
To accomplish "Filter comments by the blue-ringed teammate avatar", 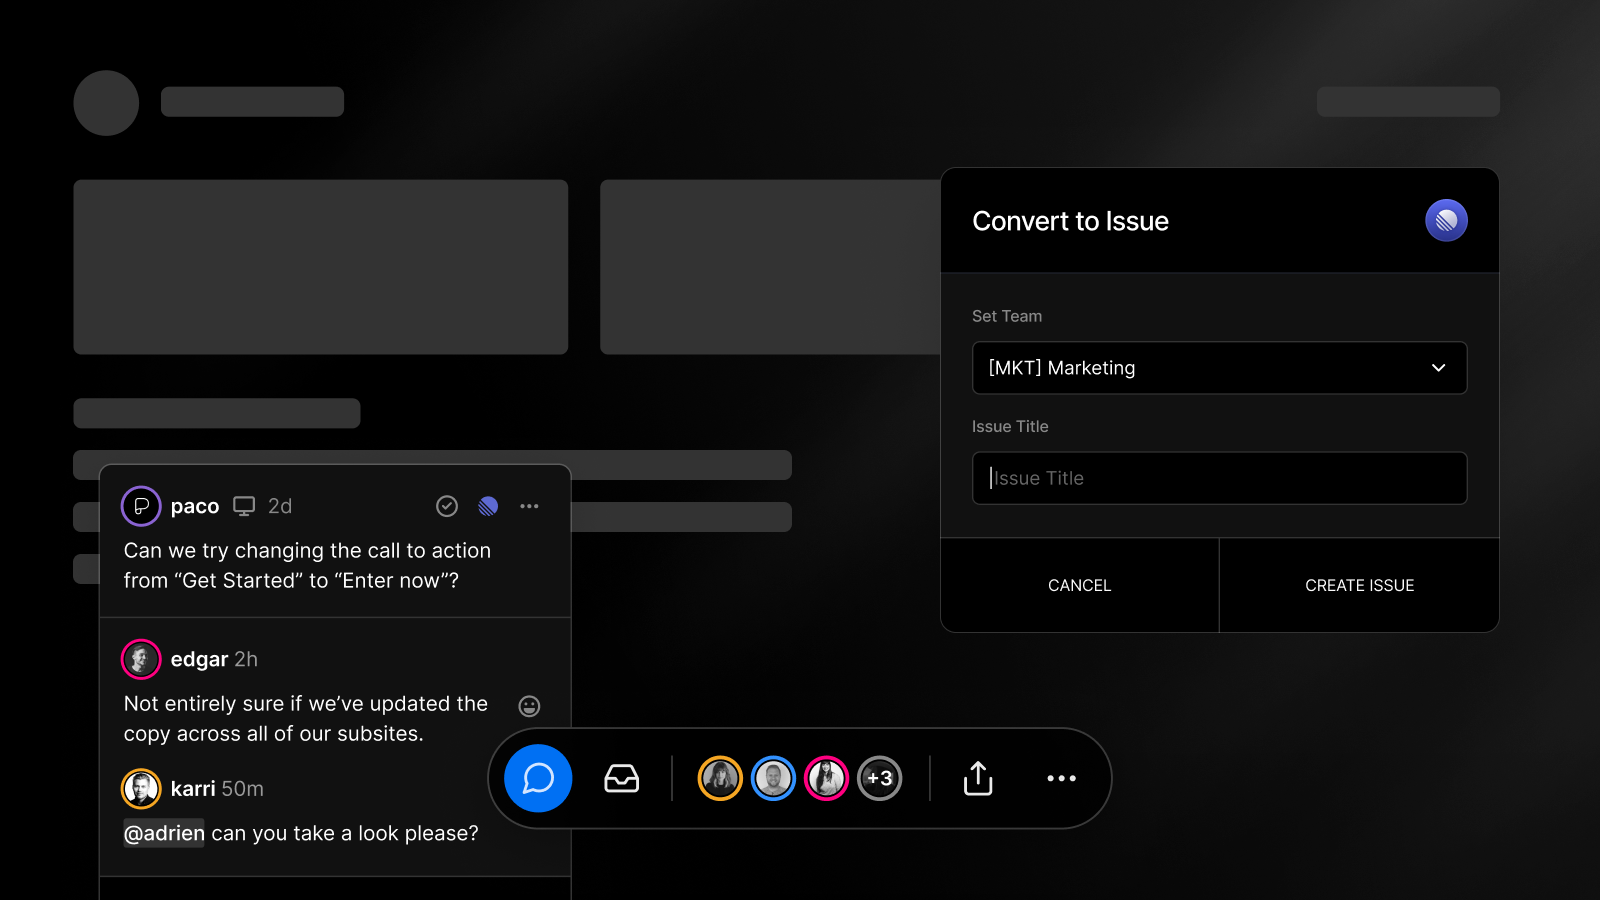I will (772, 778).
